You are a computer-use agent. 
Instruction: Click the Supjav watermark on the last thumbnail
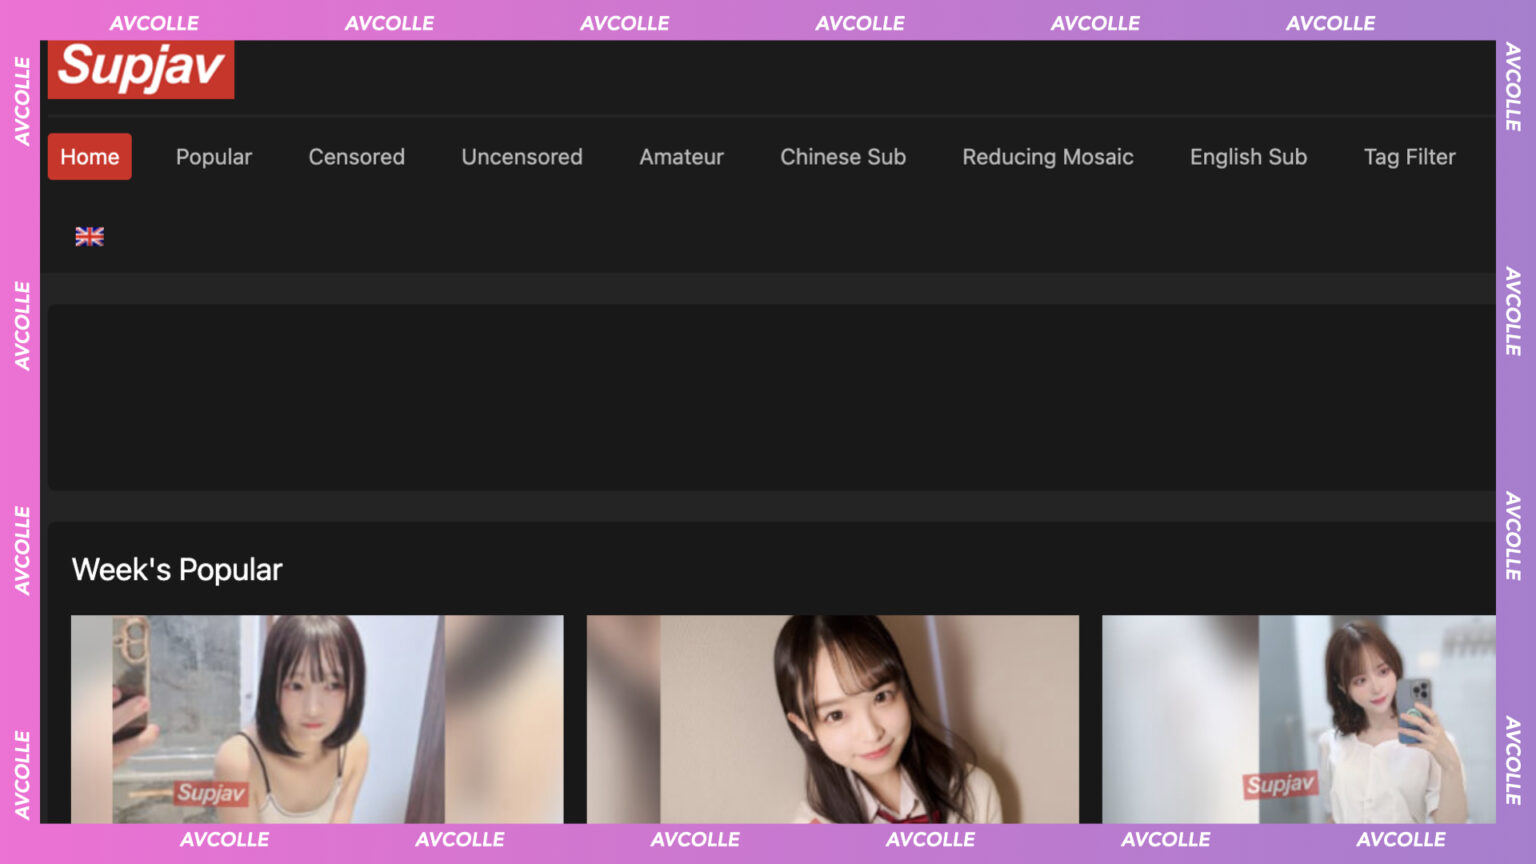point(1280,785)
